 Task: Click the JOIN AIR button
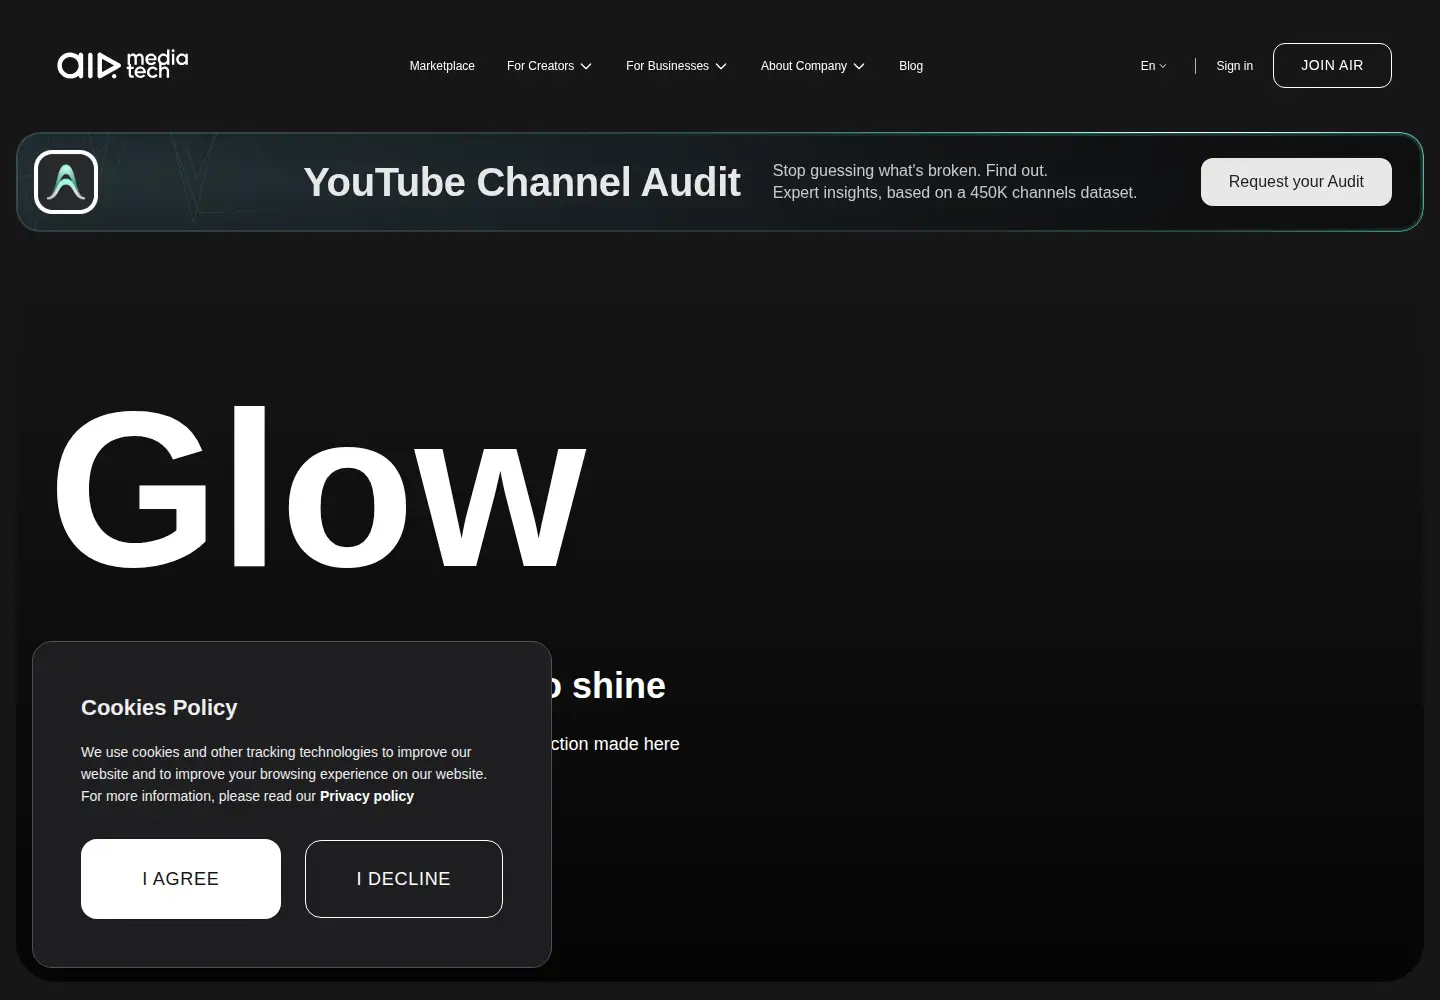1332,65
